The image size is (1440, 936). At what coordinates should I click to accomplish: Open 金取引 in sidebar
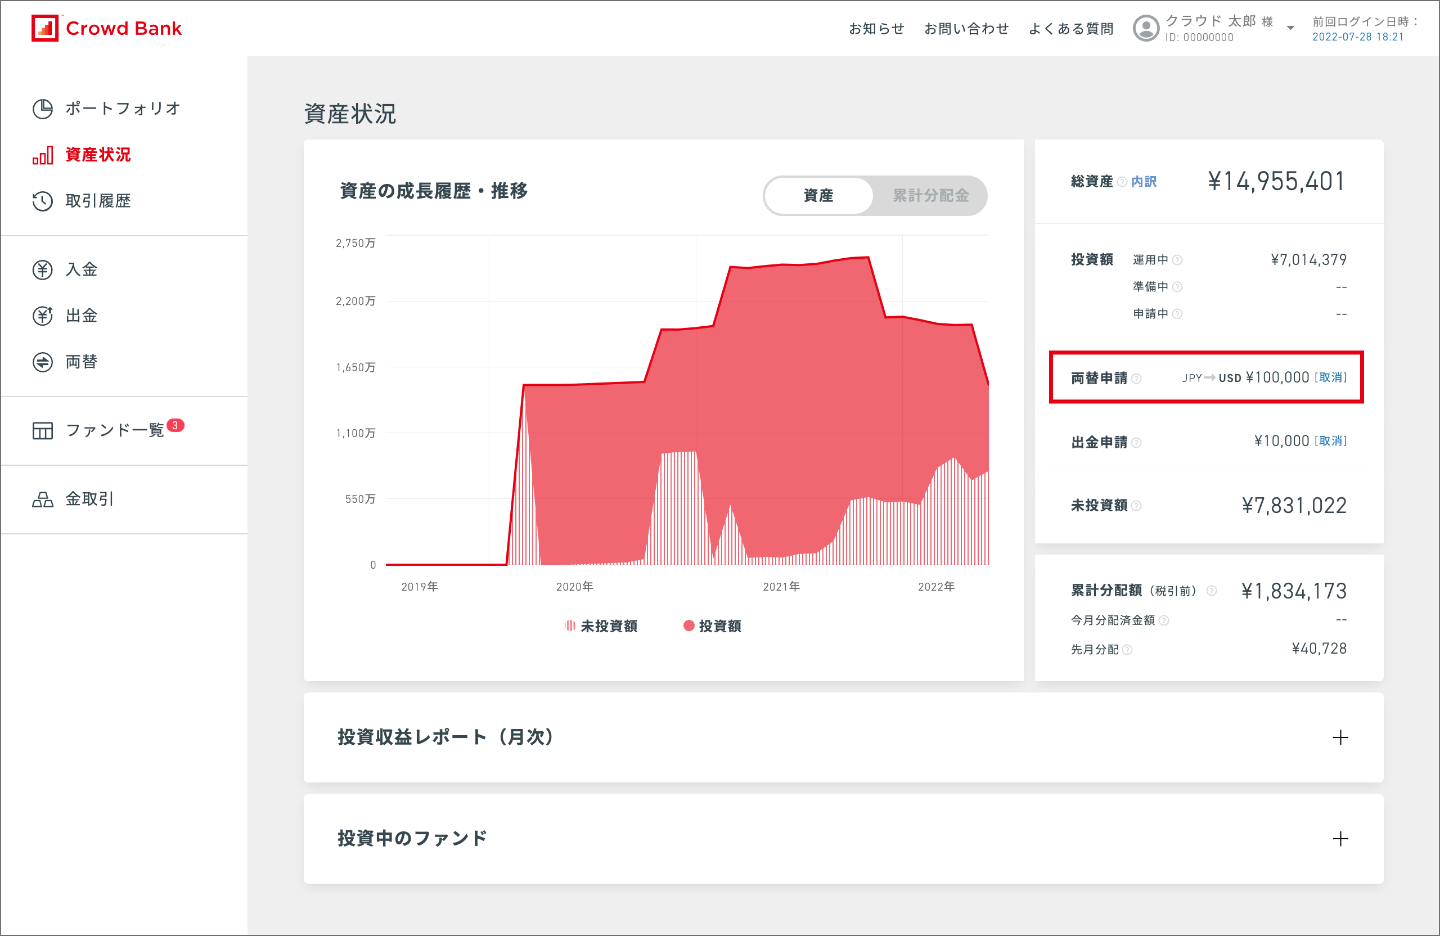tap(90, 499)
